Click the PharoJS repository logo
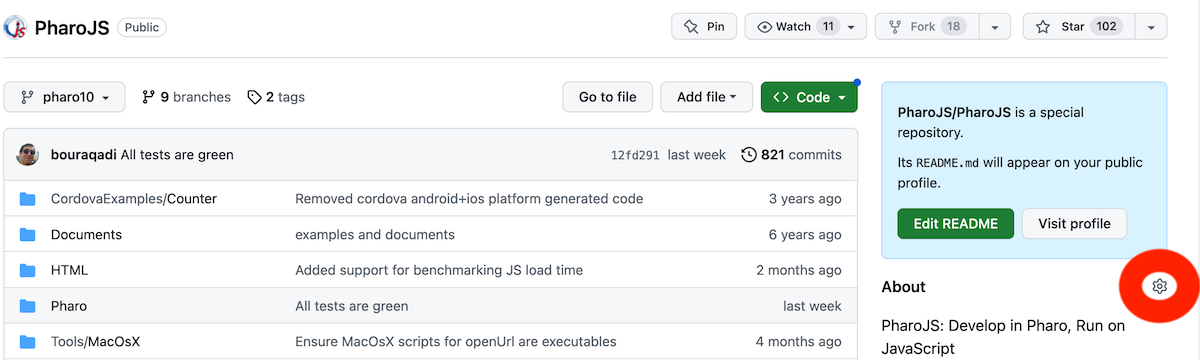The width and height of the screenshot is (1200, 360). click(x=15, y=27)
